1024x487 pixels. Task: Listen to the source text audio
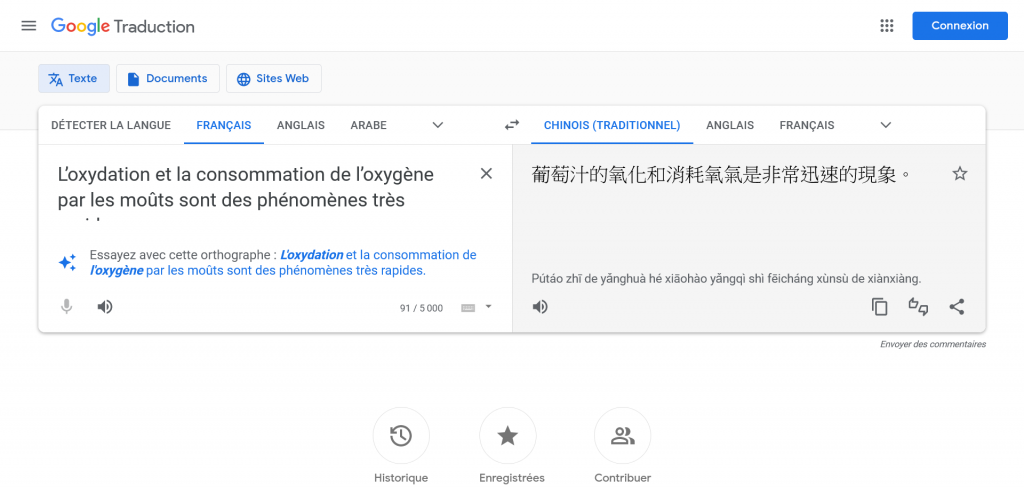coord(104,307)
